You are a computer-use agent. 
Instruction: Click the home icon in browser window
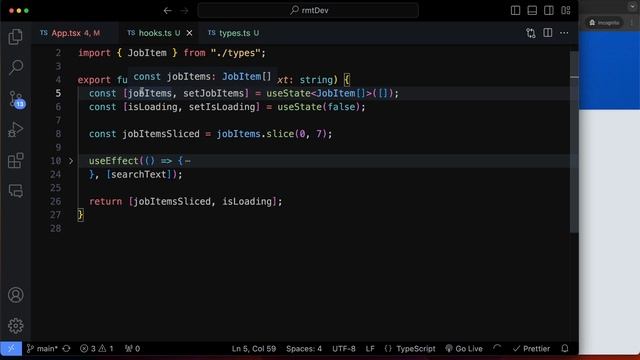point(592,22)
